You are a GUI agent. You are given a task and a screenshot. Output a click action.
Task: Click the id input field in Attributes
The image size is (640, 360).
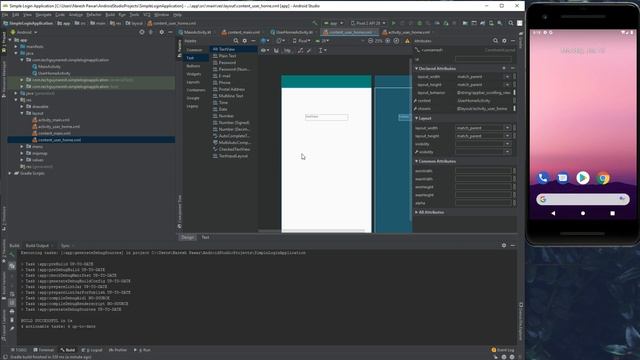point(483,59)
